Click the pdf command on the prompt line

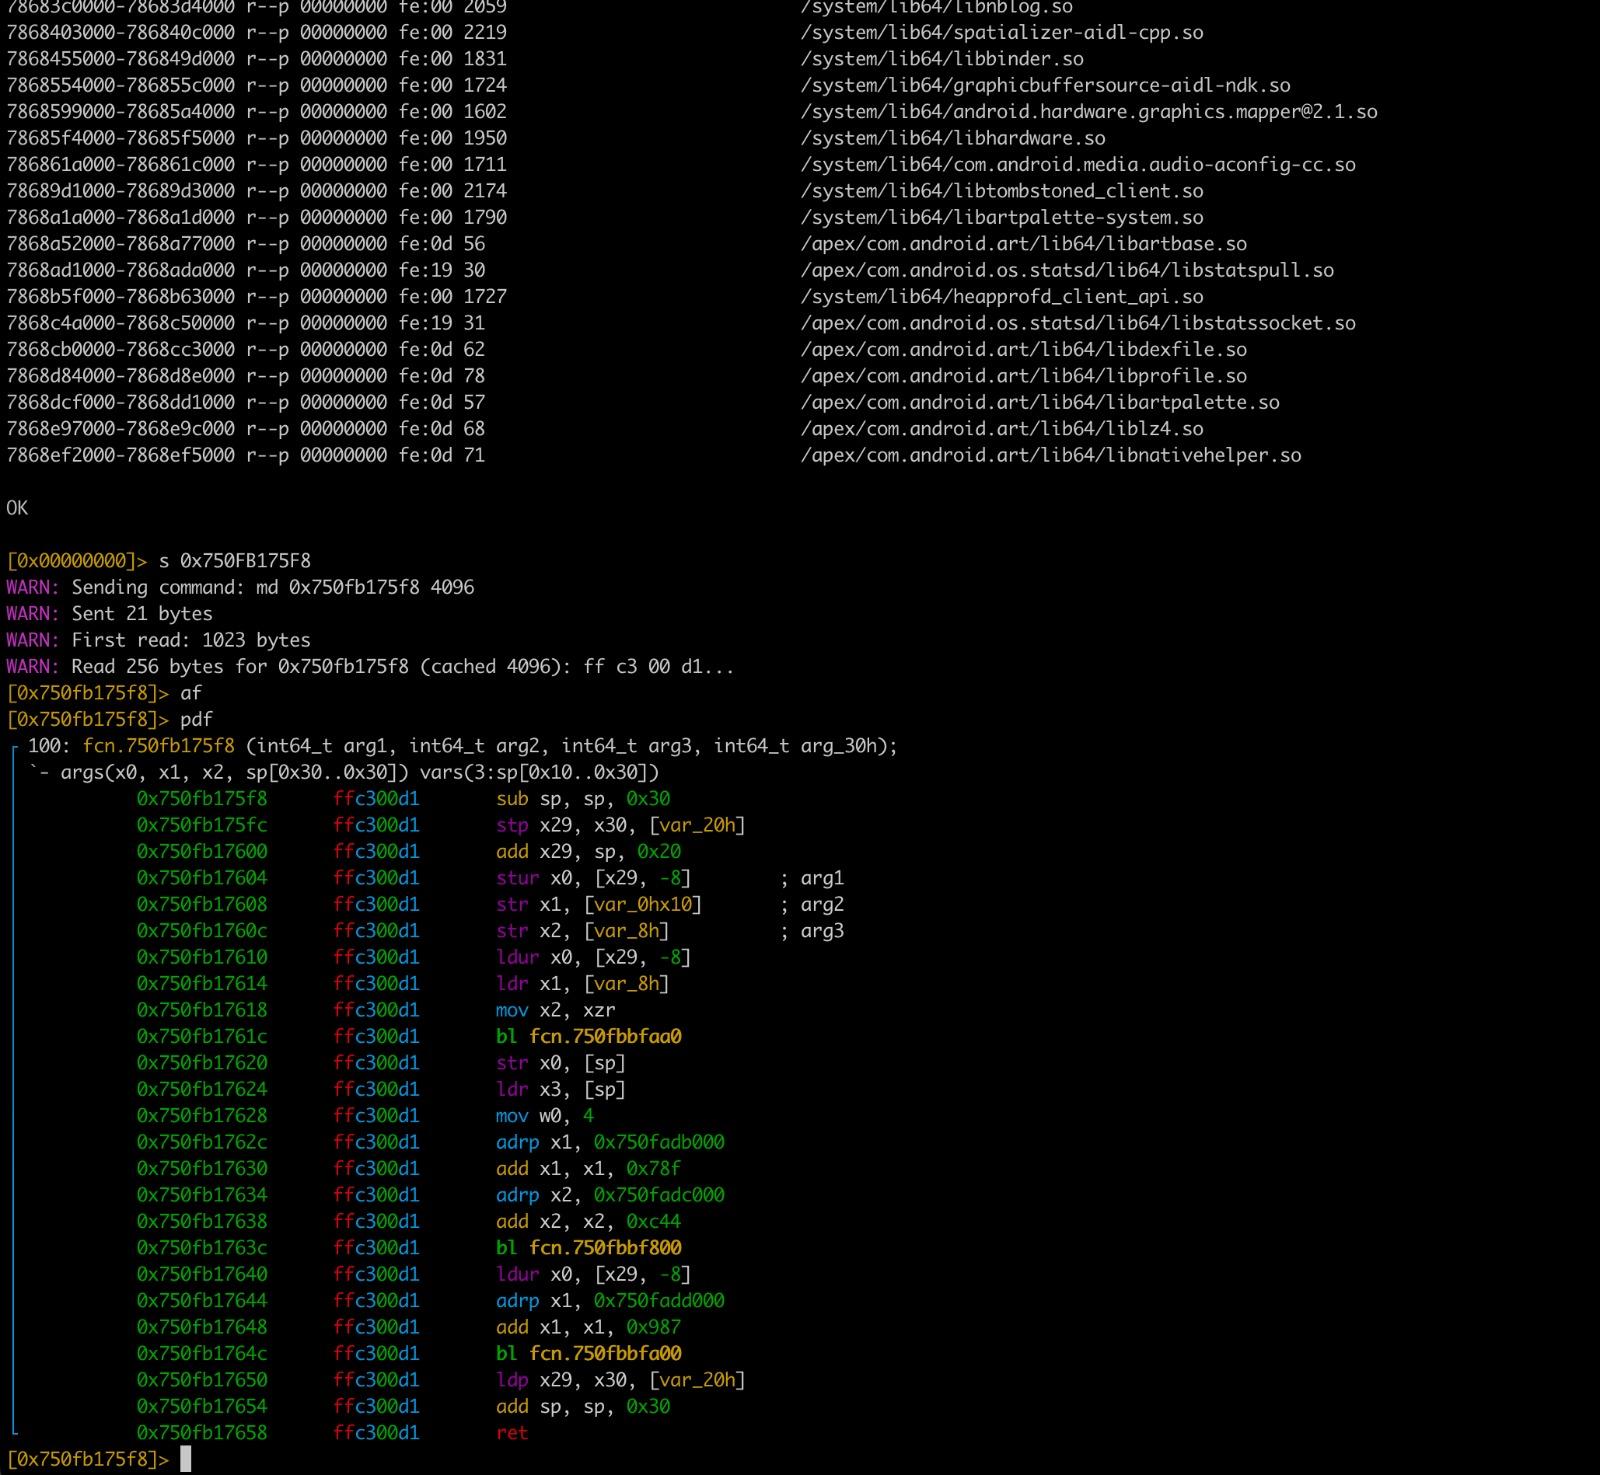pyautogui.click(x=196, y=719)
